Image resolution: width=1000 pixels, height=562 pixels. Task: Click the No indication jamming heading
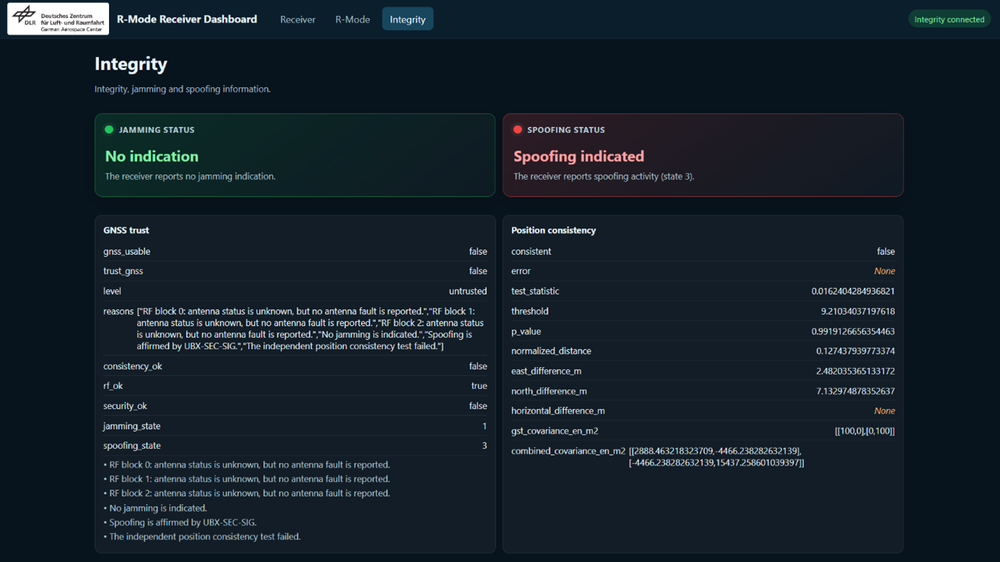pyautogui.click(x=152, y=156)
